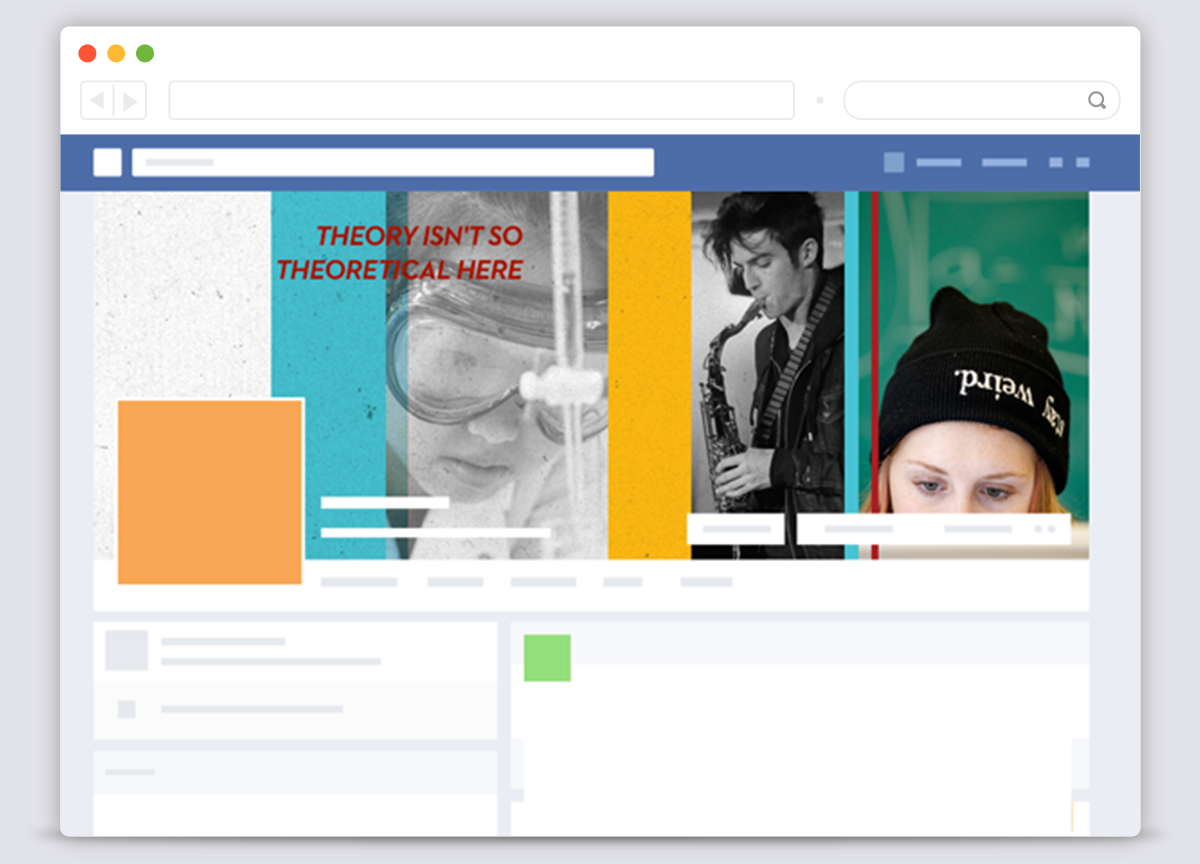
Task: Click the rightmost small square in blue bar
Action: tap(1082, 162)
